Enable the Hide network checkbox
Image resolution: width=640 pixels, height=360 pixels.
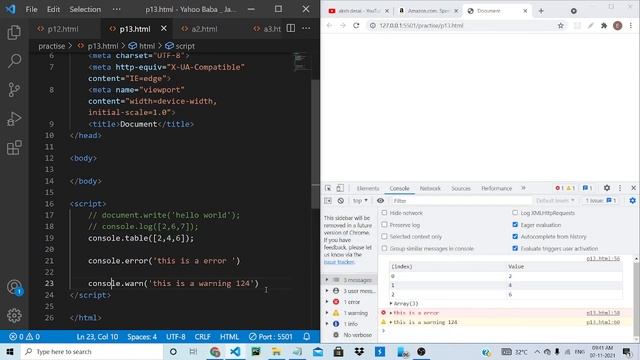[x=384, y=213]
